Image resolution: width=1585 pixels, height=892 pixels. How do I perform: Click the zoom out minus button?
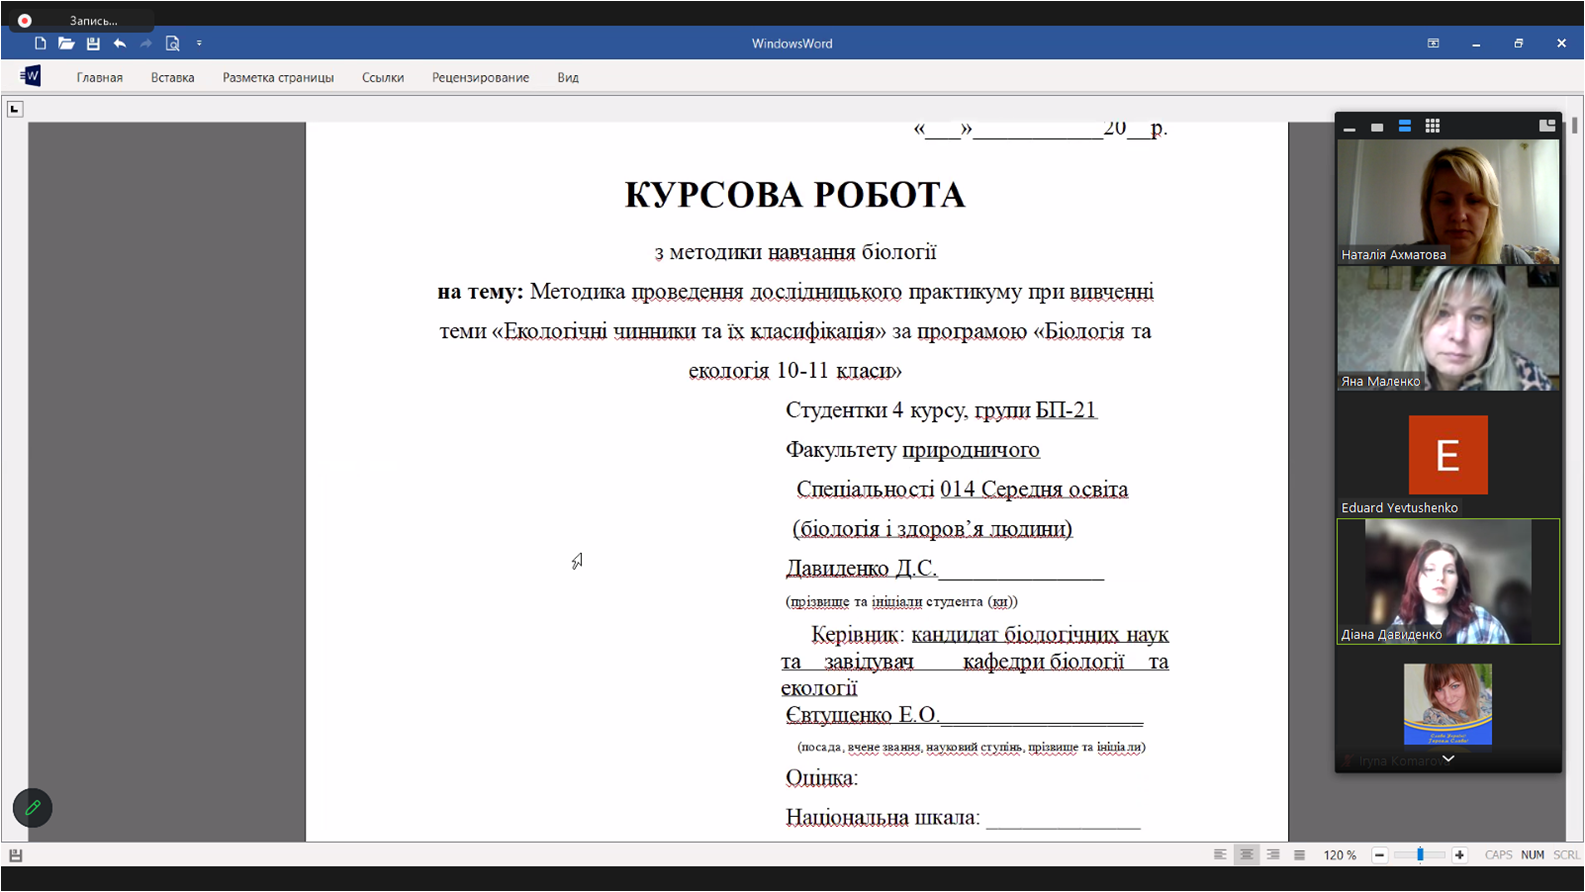point(1379,855)
